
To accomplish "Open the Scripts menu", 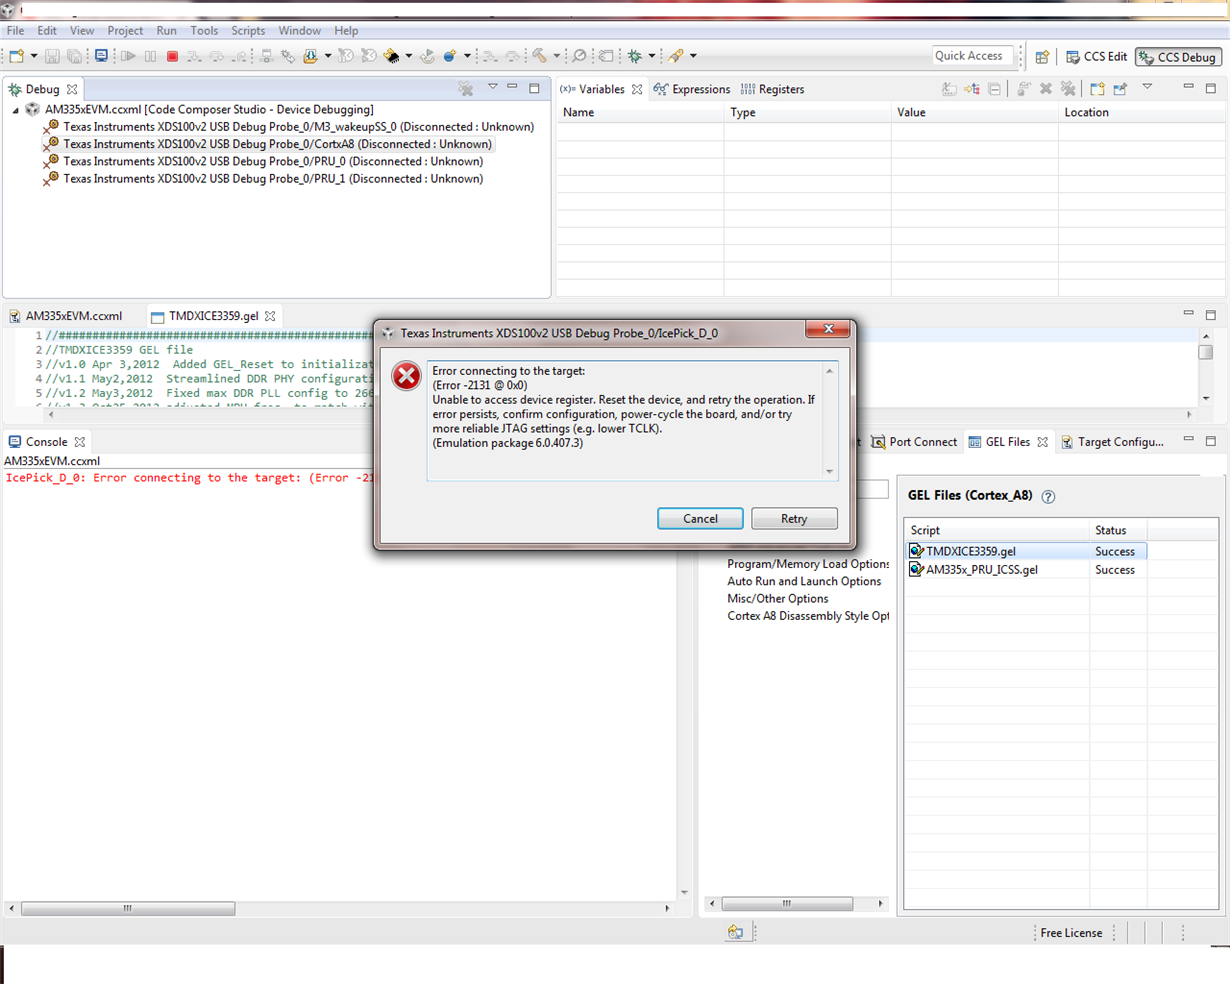I will click(x=248, y=31).
